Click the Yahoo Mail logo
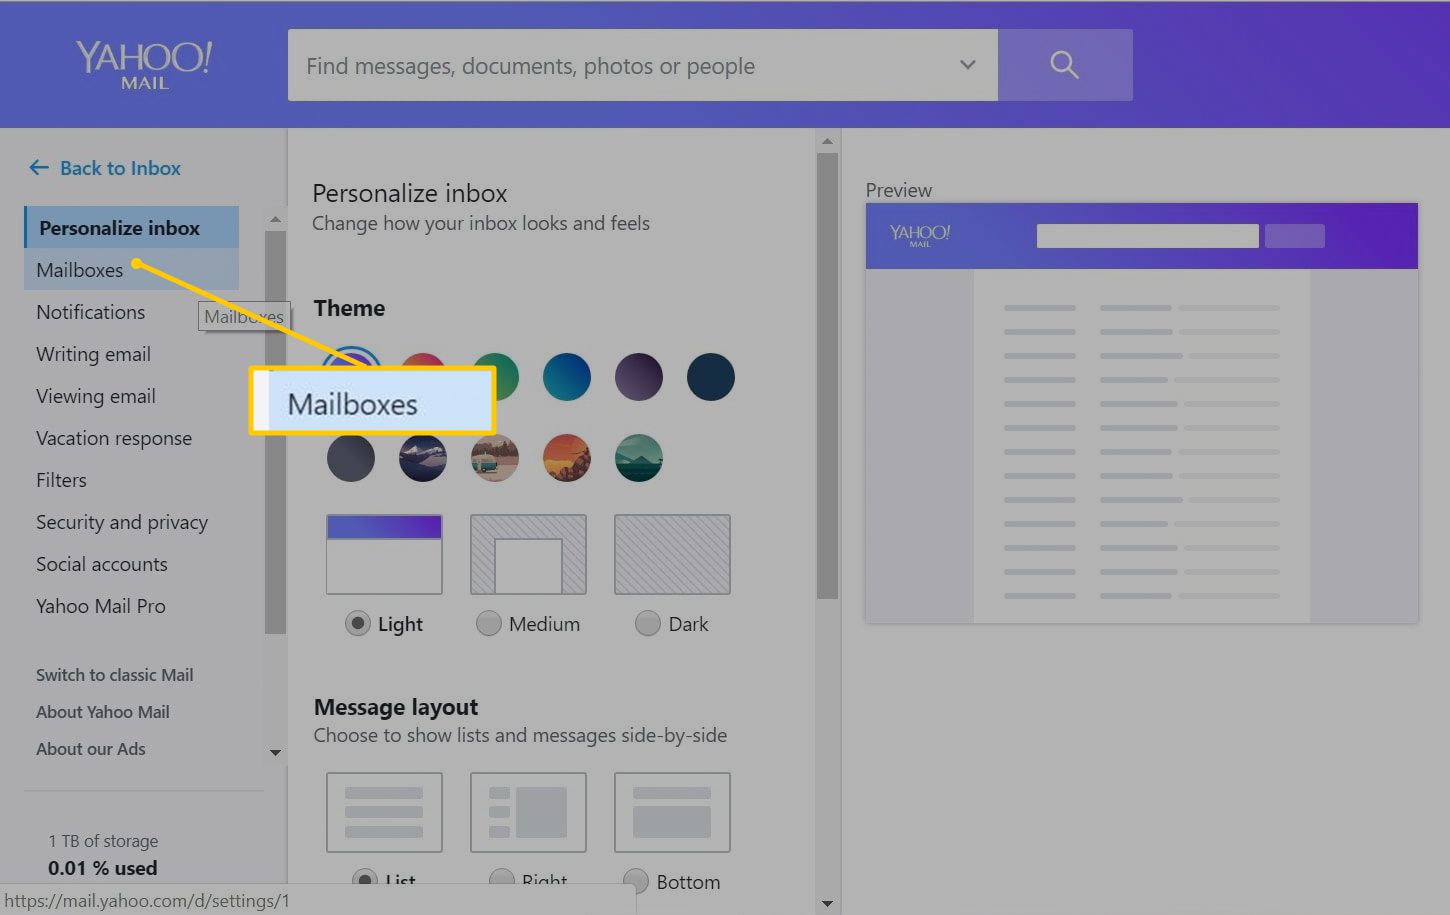Viewport: 1450px width, 915px height. 144,65
